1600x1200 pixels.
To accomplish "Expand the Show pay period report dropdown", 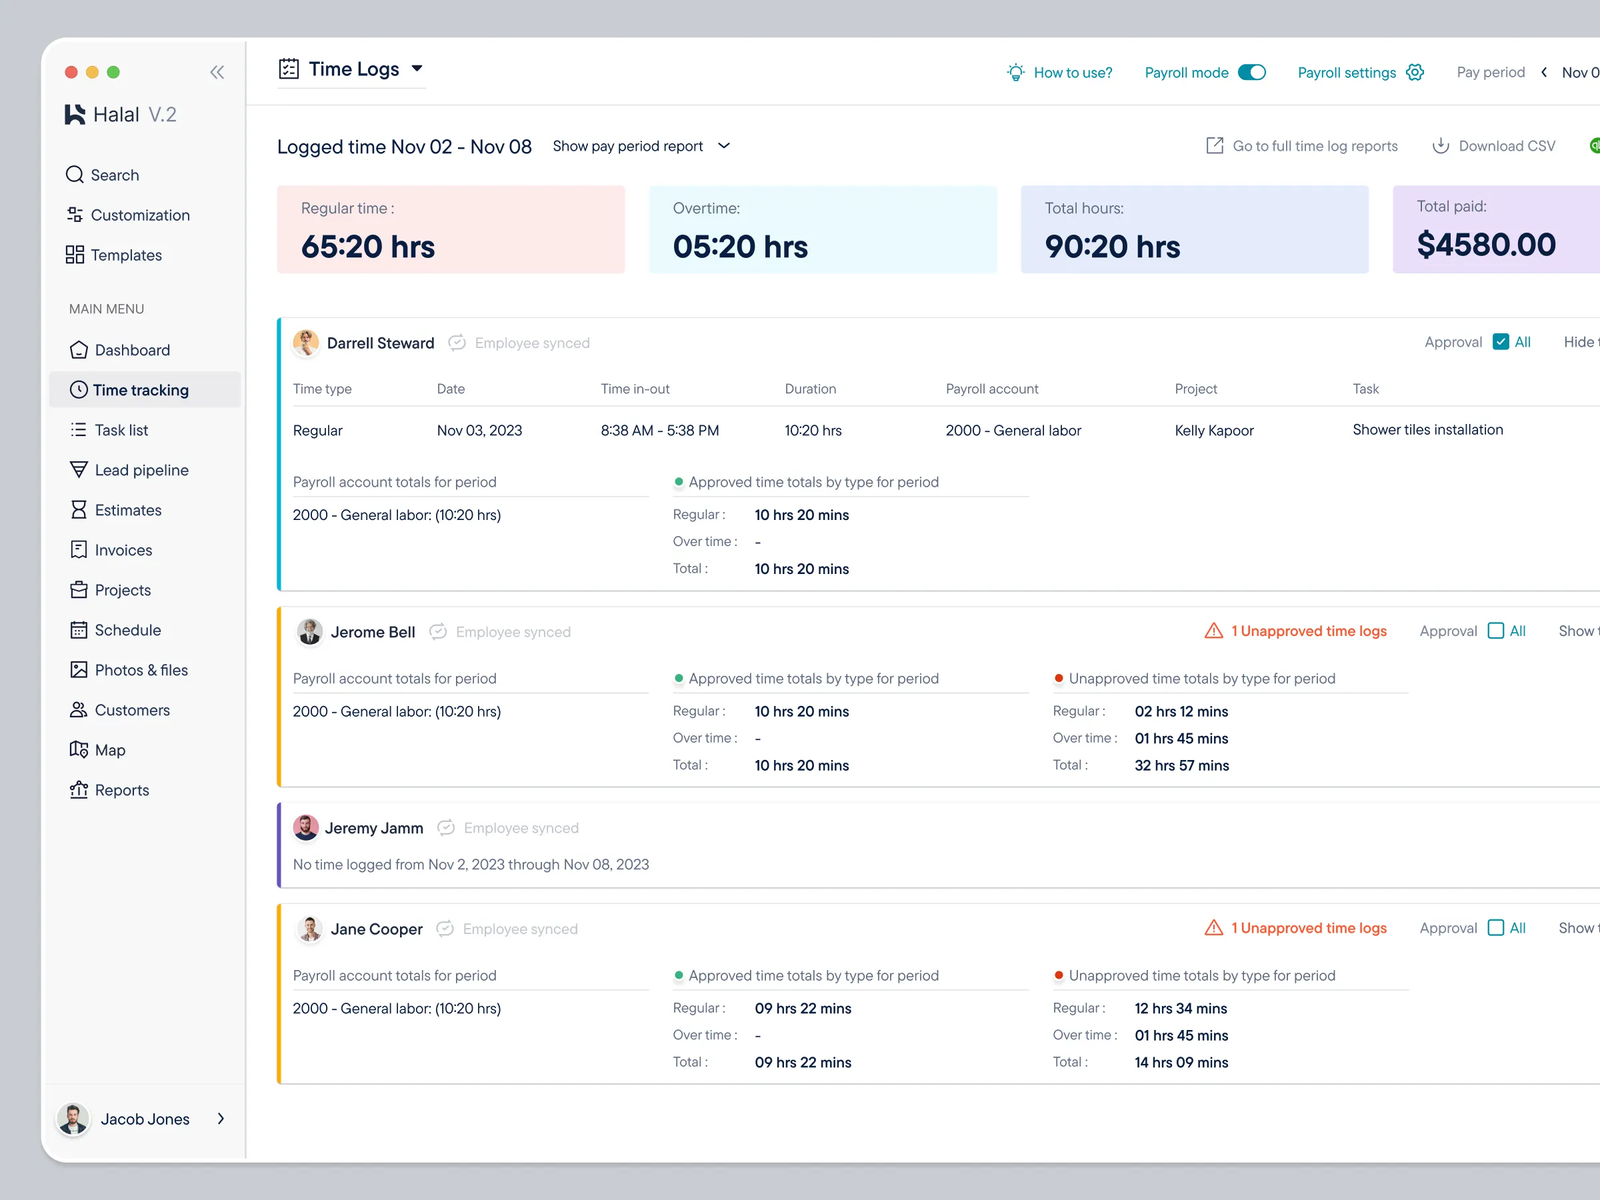I will (724, 146).
